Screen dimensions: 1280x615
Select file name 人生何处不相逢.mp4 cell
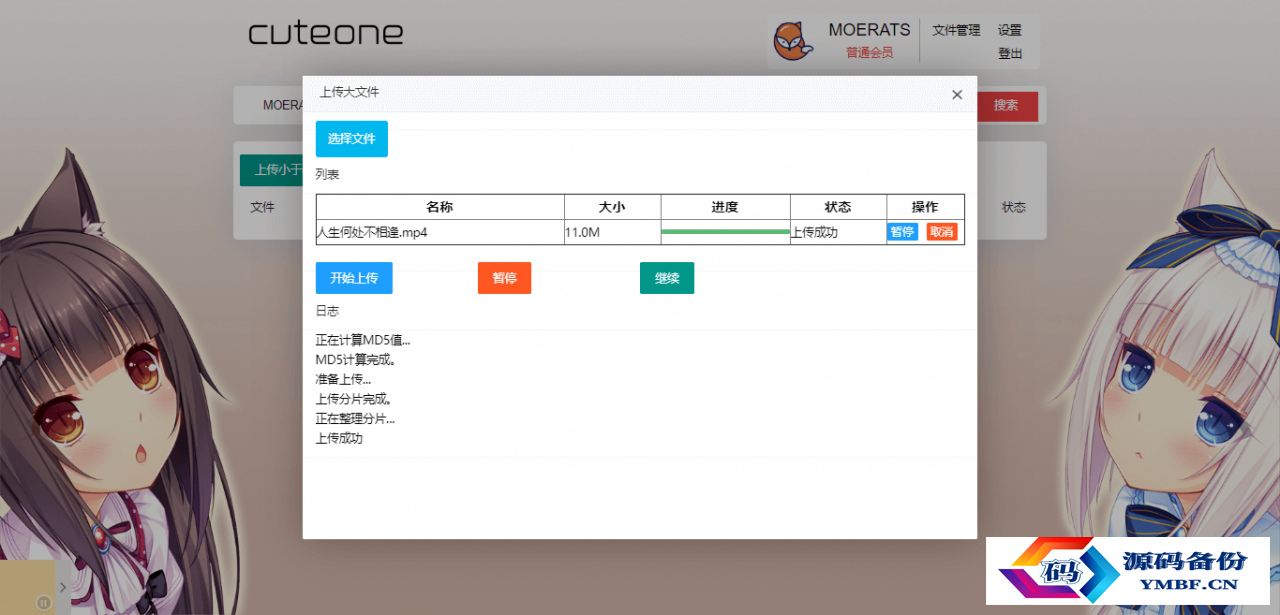[440, 232]
